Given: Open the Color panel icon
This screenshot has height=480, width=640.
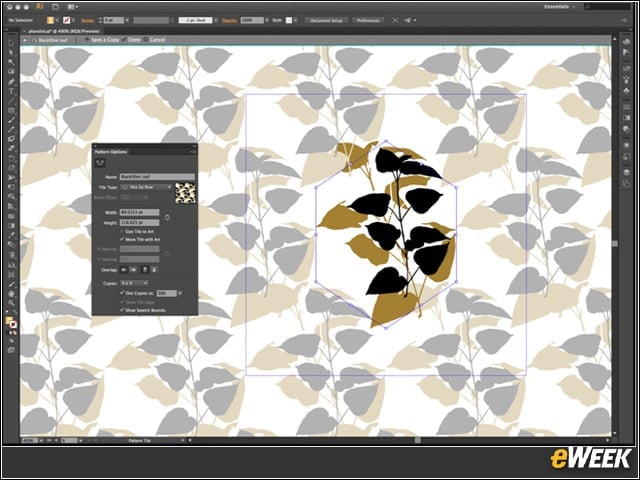Looking at the screenshot, I should 627,42.
